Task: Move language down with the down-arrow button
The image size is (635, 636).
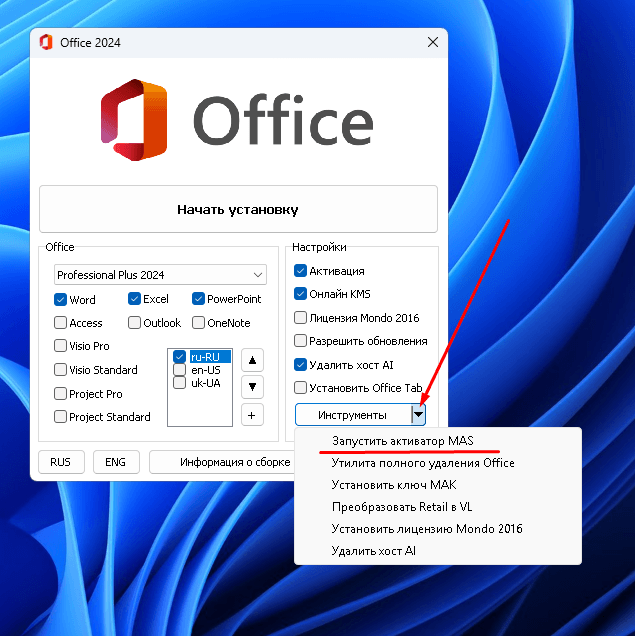Action: click(x=252, y=387)
